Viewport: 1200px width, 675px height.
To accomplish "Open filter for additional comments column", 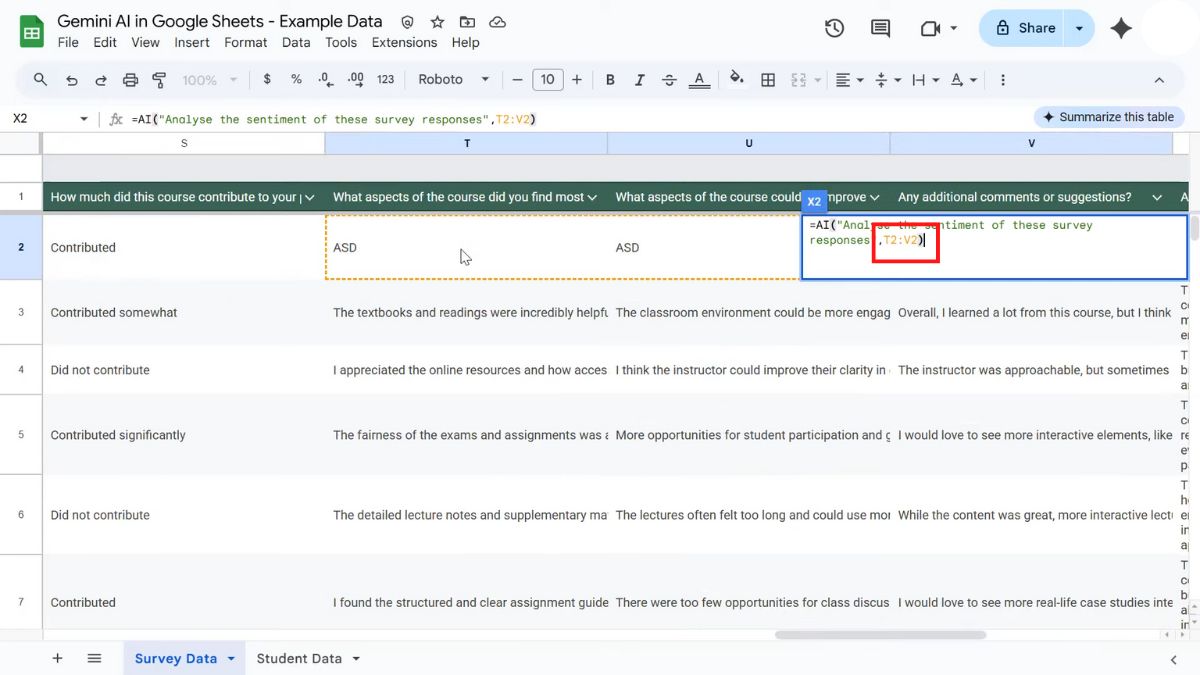I will click(x=1157, y=197).
